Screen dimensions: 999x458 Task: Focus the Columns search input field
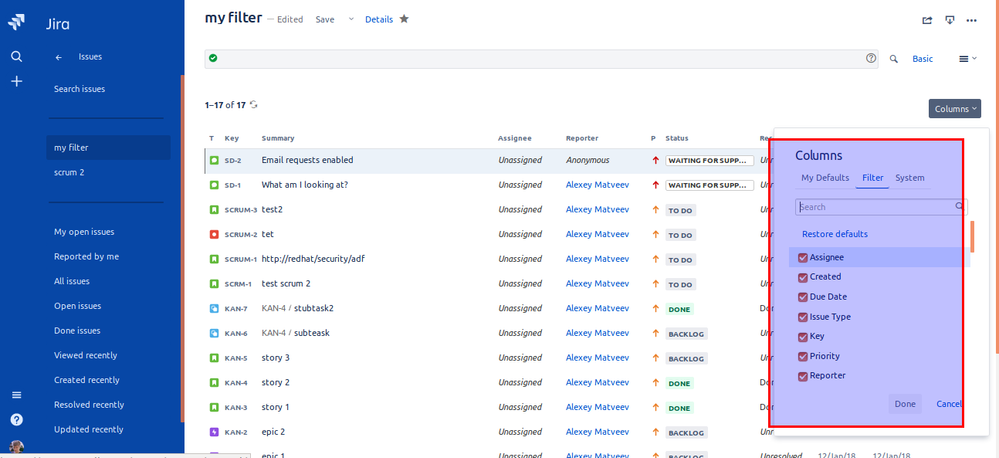(881, 206)
